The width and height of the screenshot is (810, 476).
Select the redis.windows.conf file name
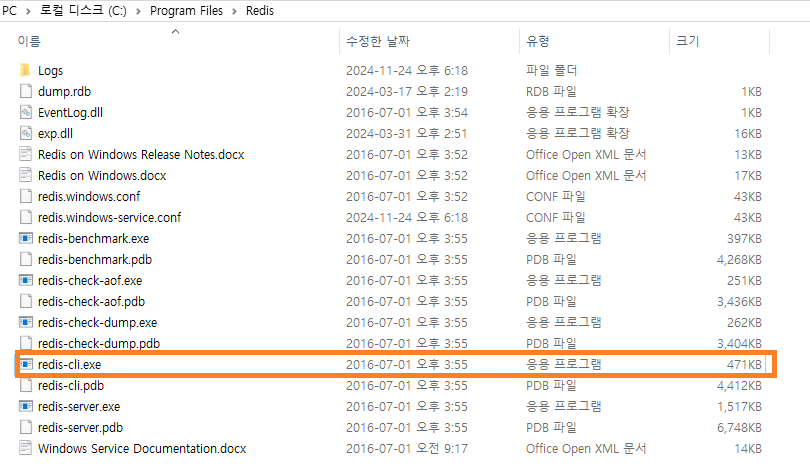coord(89,197)
